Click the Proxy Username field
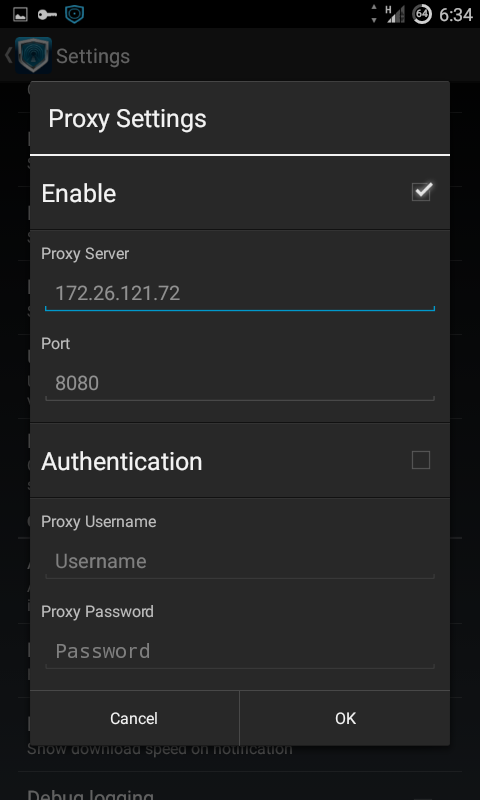 pos(240,562)
